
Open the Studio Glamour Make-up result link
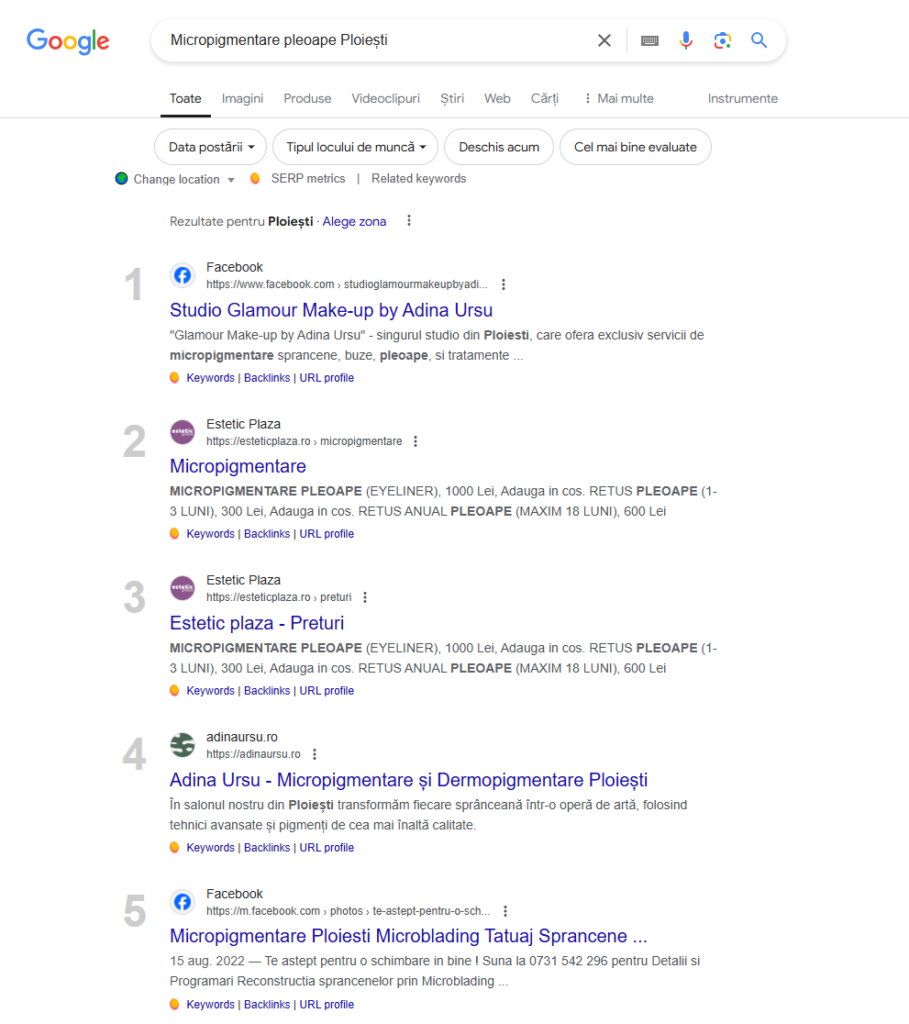coord(332,310)
